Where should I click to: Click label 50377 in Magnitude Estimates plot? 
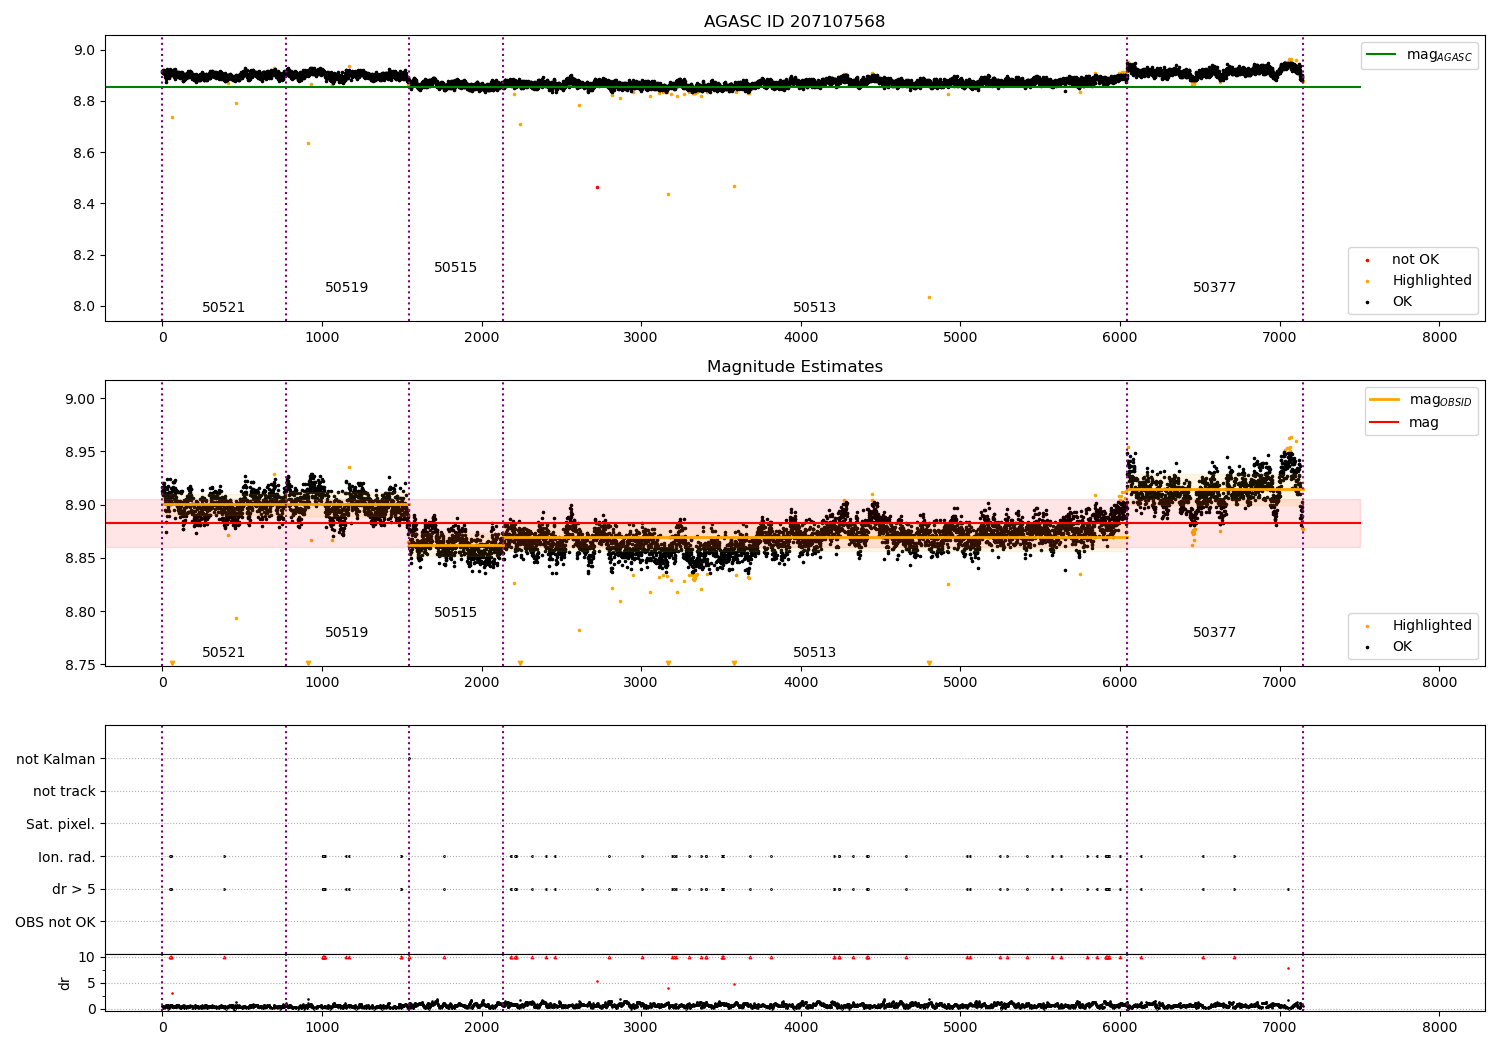click(1214, 633)
